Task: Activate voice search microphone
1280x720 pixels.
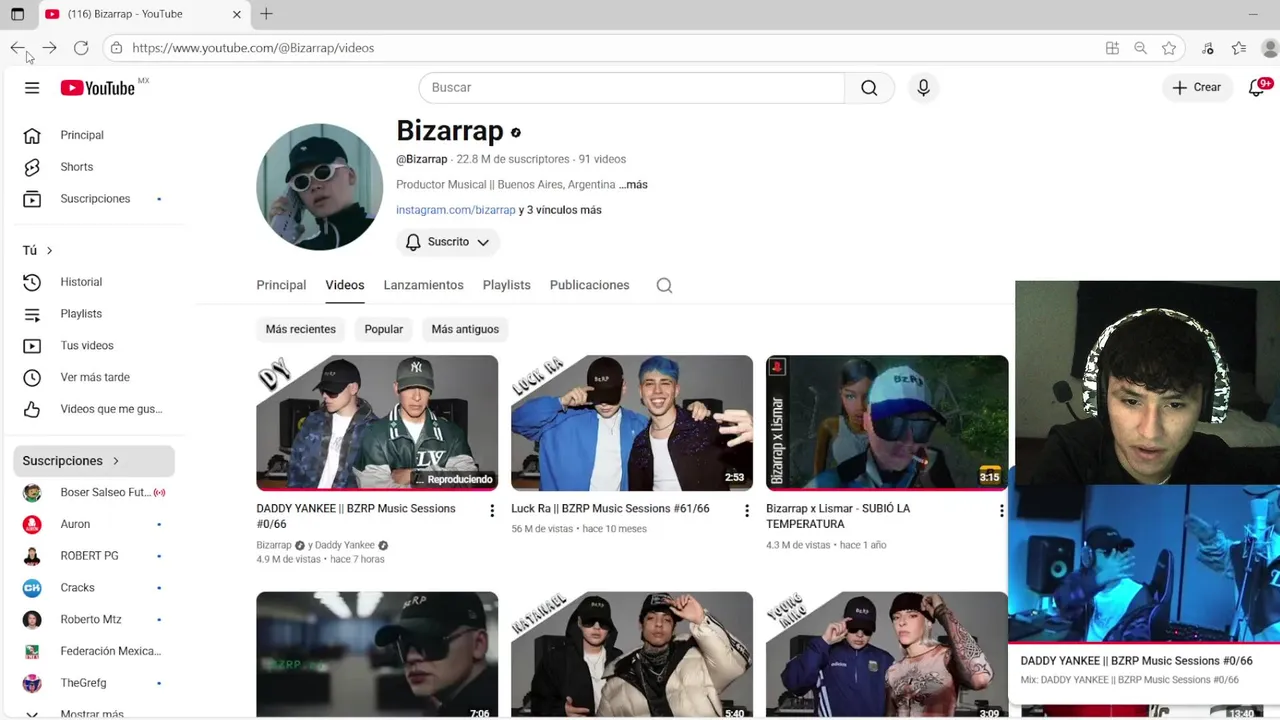Action: coord(923,88)
